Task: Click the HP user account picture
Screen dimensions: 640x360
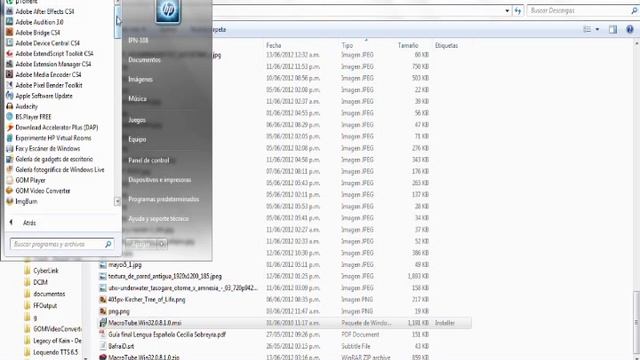Action: tap(168, 11)
